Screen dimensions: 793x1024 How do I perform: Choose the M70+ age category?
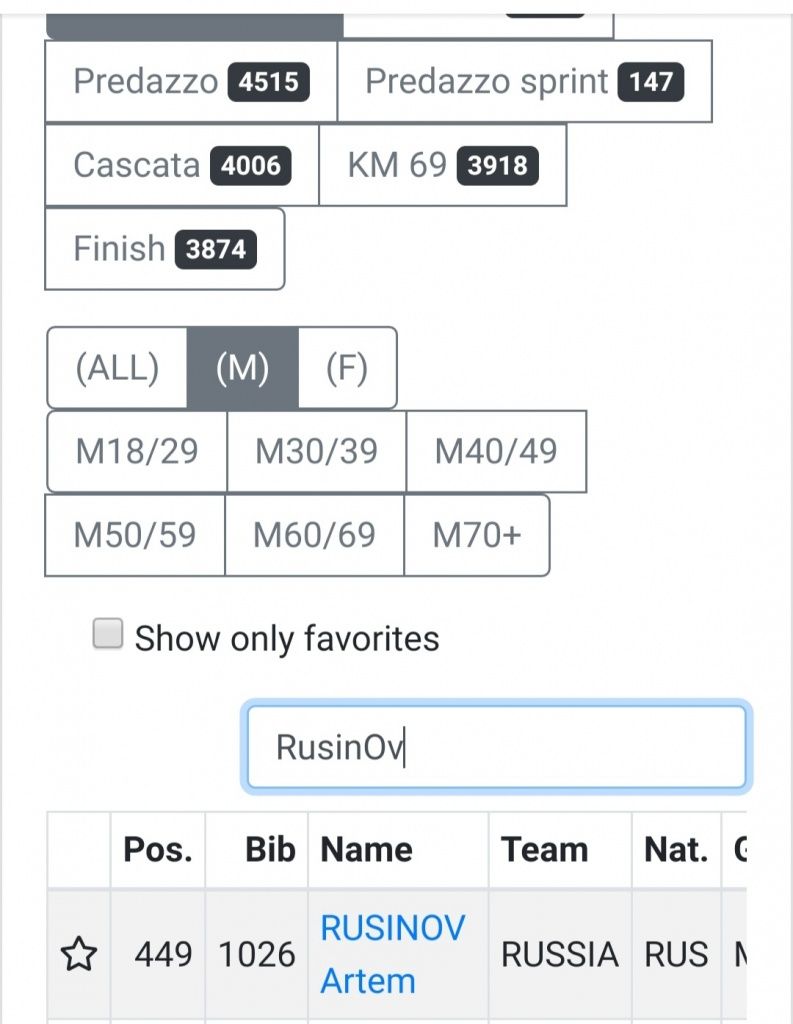click(476, 535)
